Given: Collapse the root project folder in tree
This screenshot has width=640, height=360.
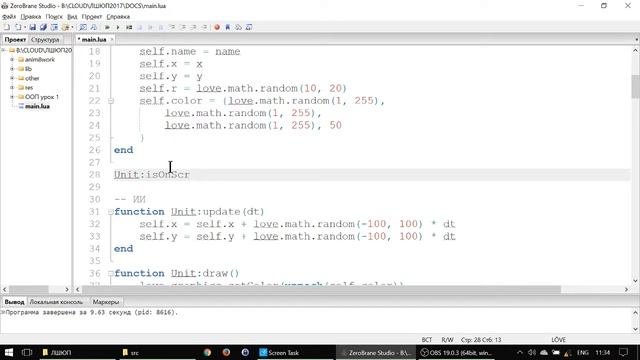Looking at the screenshot, I should pos(4,50).
